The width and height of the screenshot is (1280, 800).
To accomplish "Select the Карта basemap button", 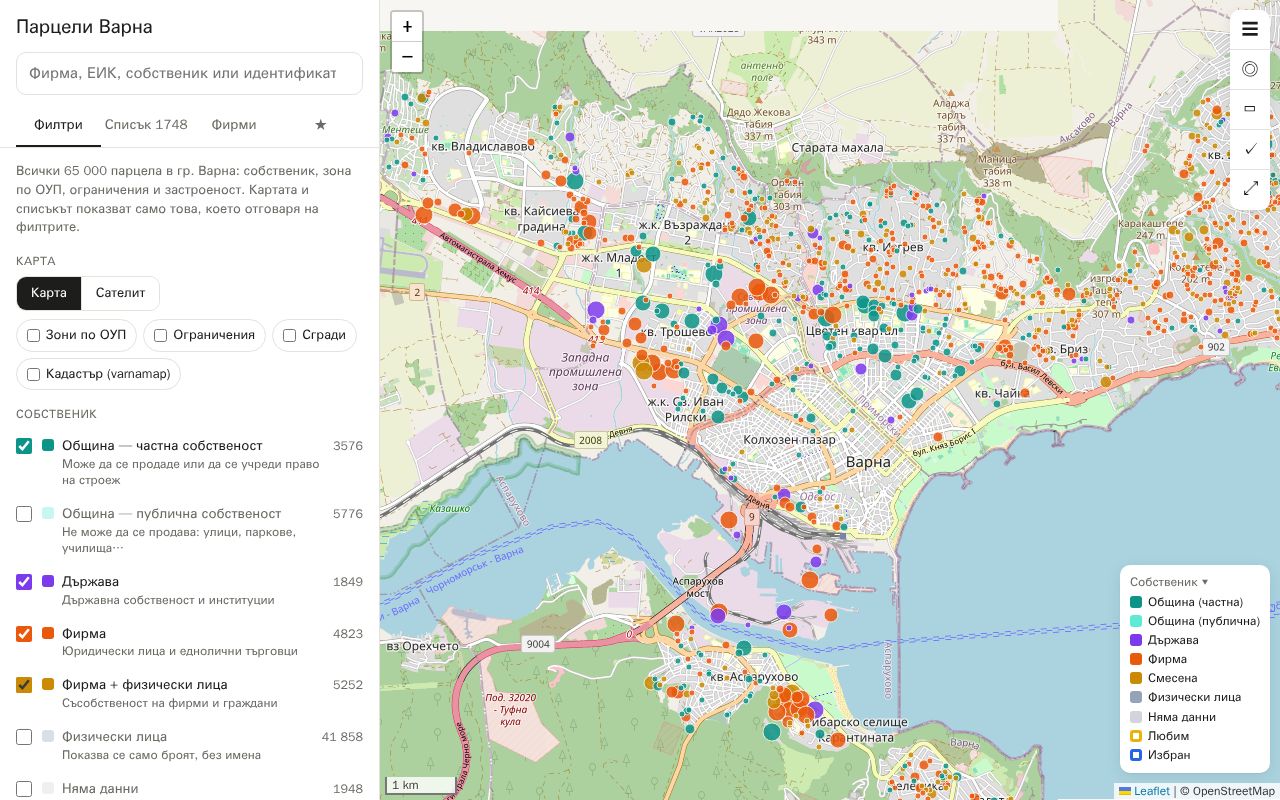I will [x=49, y=293].
